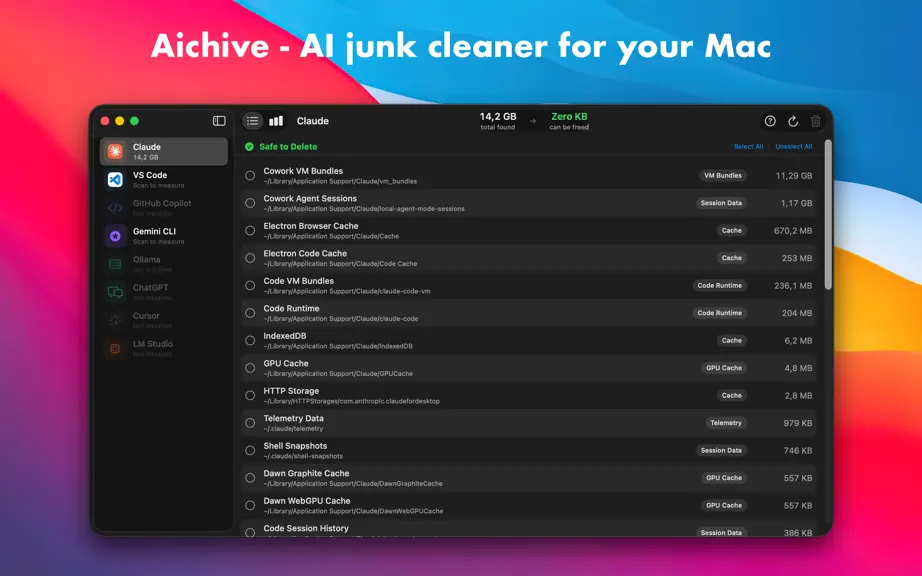Check the Cowork VM Bundles radio circle

250,176
